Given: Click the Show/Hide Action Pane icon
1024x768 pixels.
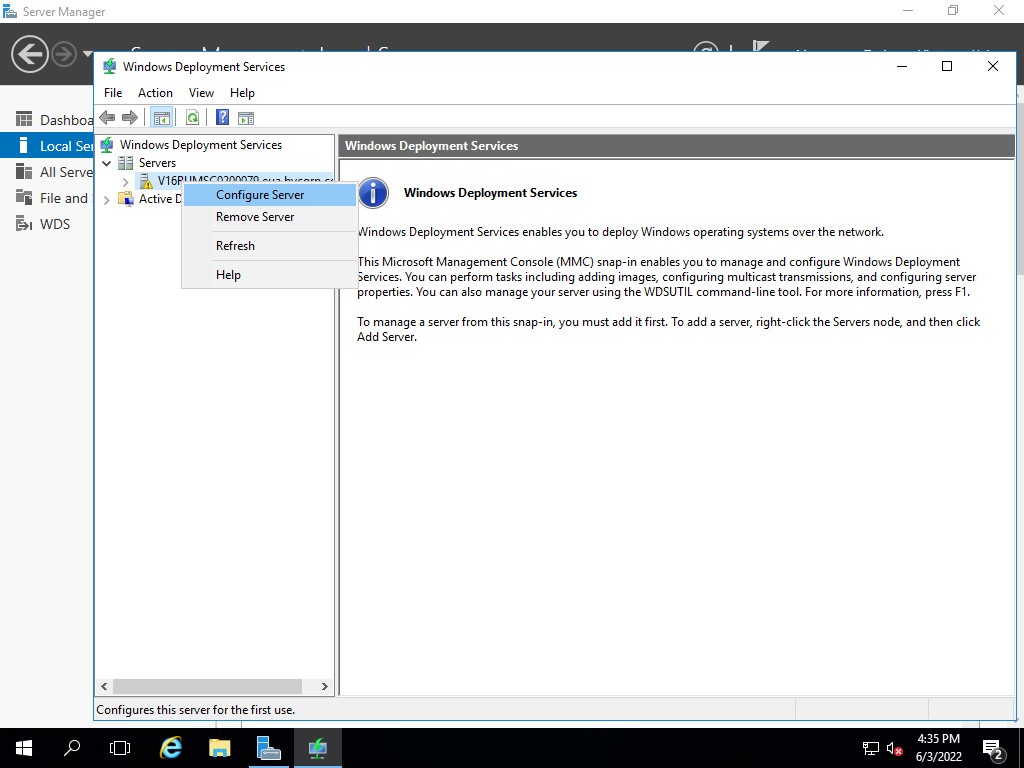Looking at the screenshot, I should point(246,118).
